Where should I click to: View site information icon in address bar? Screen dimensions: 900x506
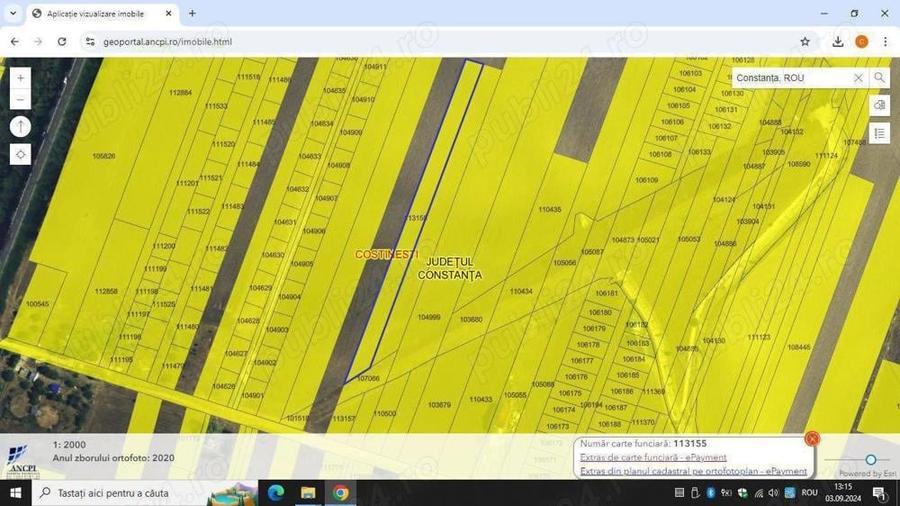point(90,41)
